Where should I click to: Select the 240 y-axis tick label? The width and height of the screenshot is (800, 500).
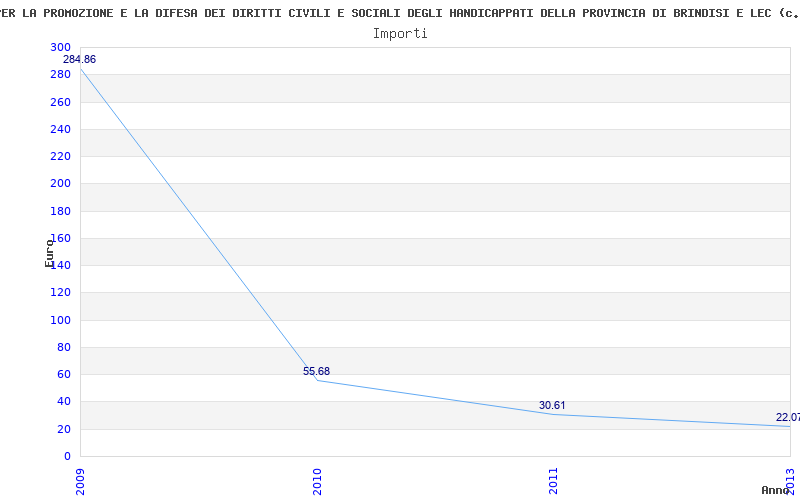pyautogui.click(x=60, y=130)
